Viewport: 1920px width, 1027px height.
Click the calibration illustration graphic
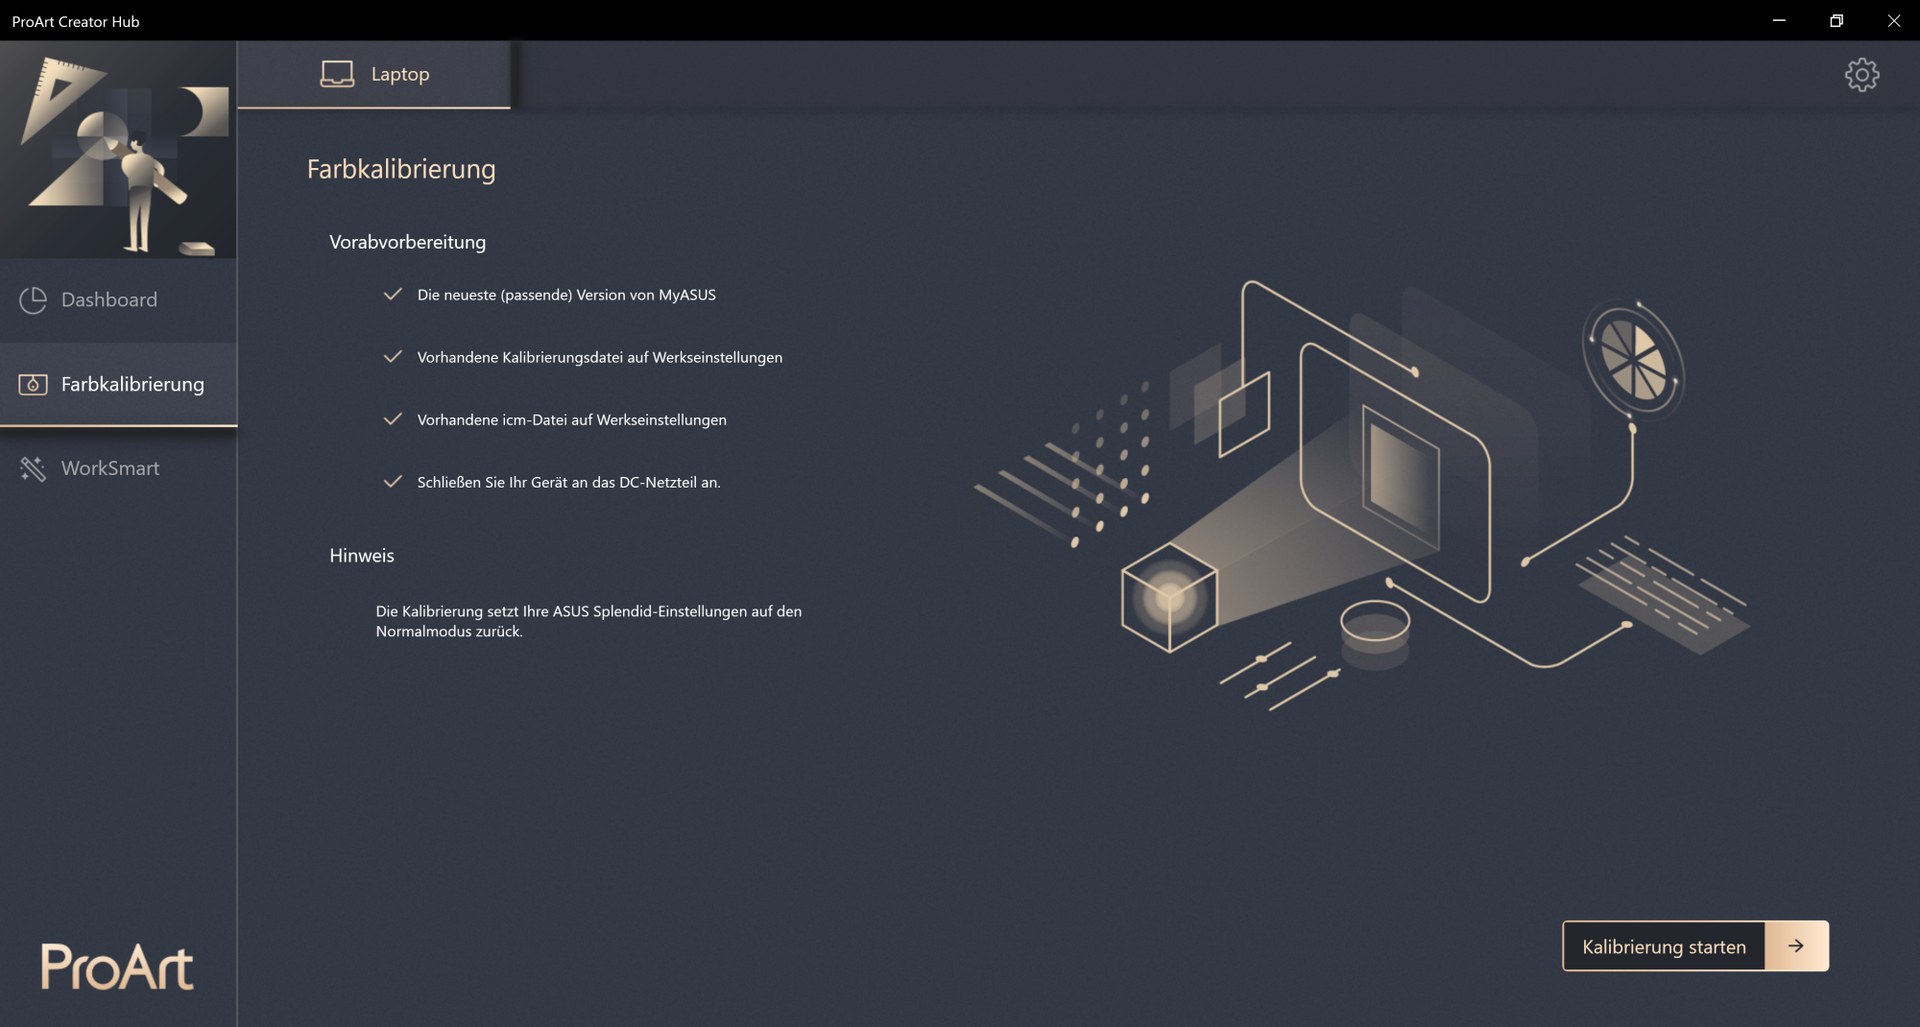[1362, 496]
